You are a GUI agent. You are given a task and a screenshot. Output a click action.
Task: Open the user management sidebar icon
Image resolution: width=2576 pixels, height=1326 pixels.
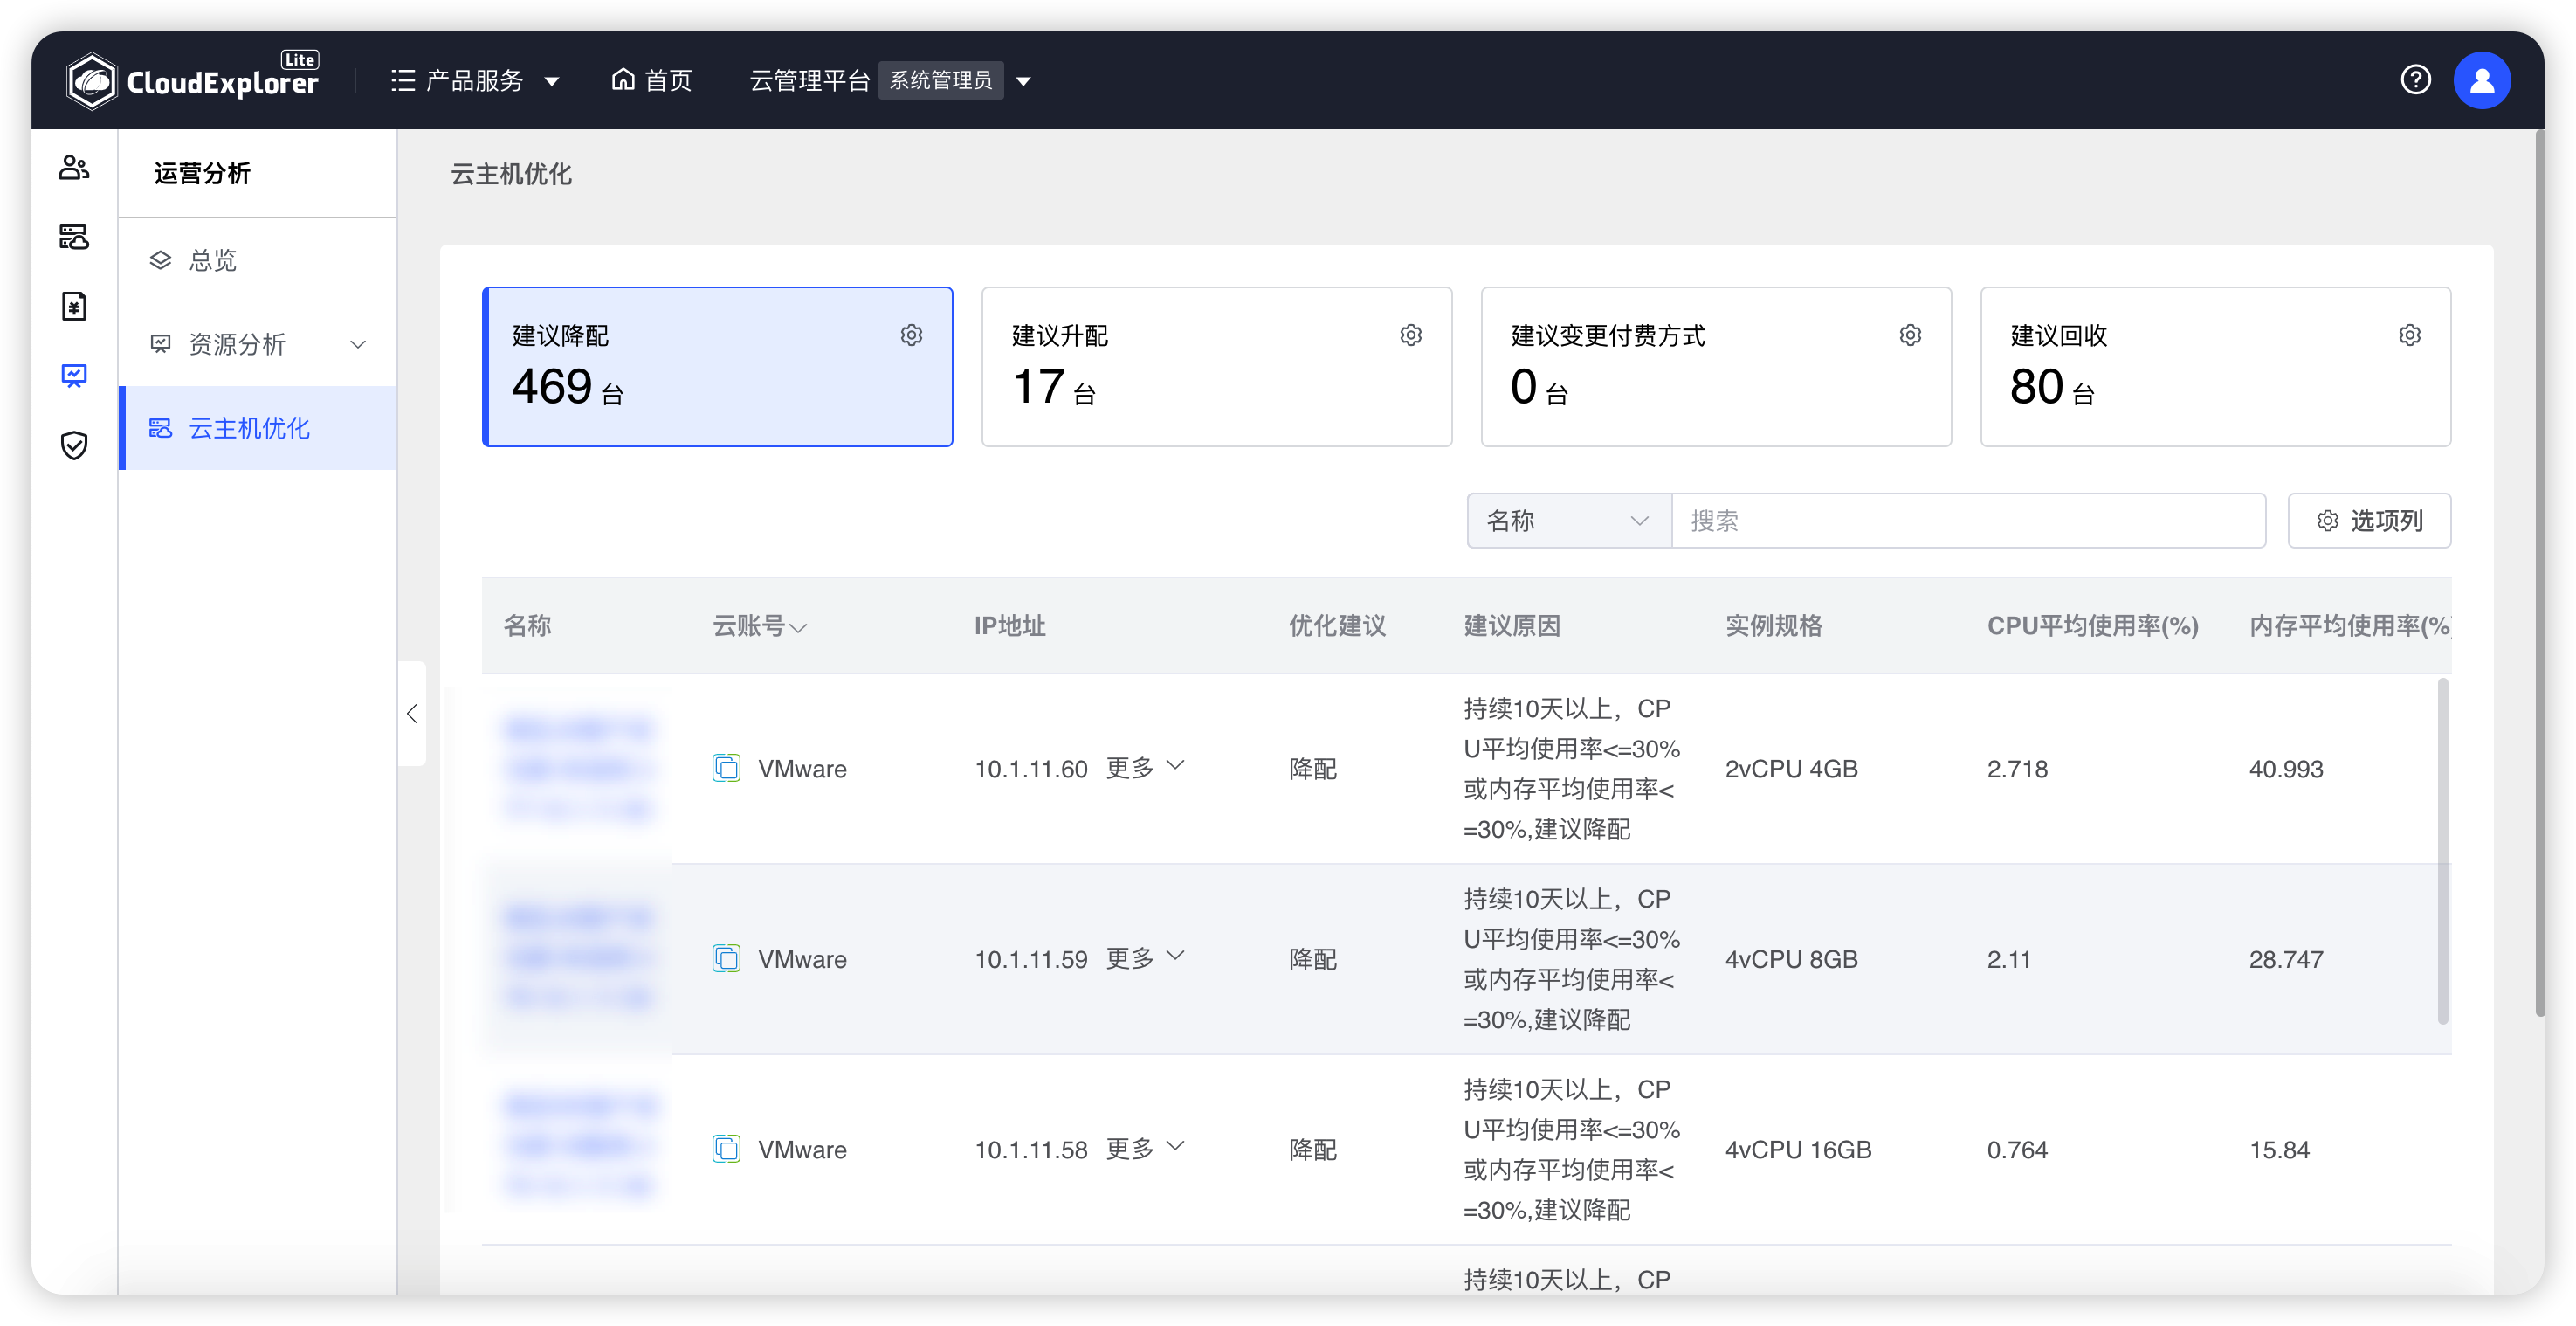coord(74,168)
